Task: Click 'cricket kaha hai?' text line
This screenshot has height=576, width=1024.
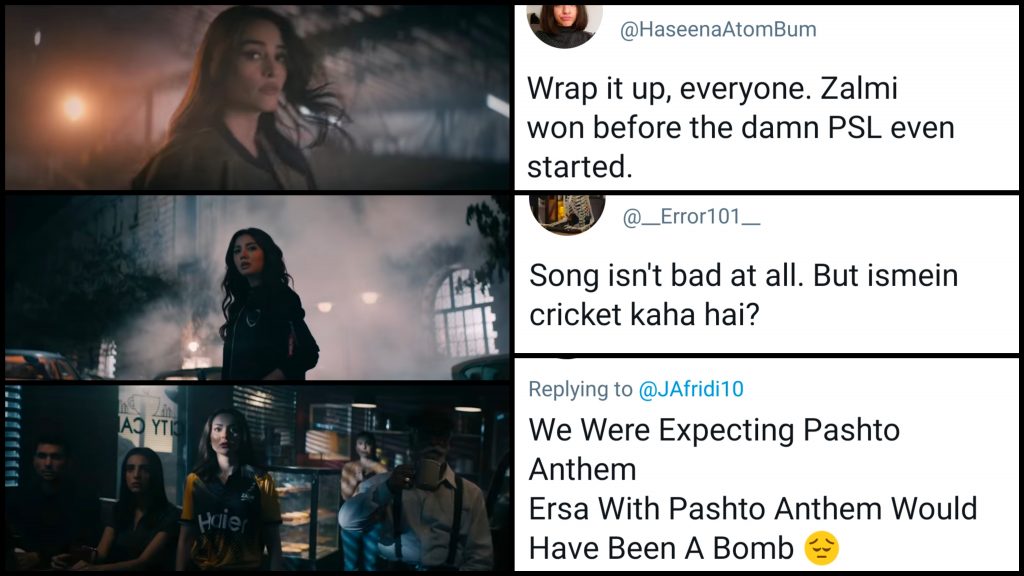Action: 644,315
